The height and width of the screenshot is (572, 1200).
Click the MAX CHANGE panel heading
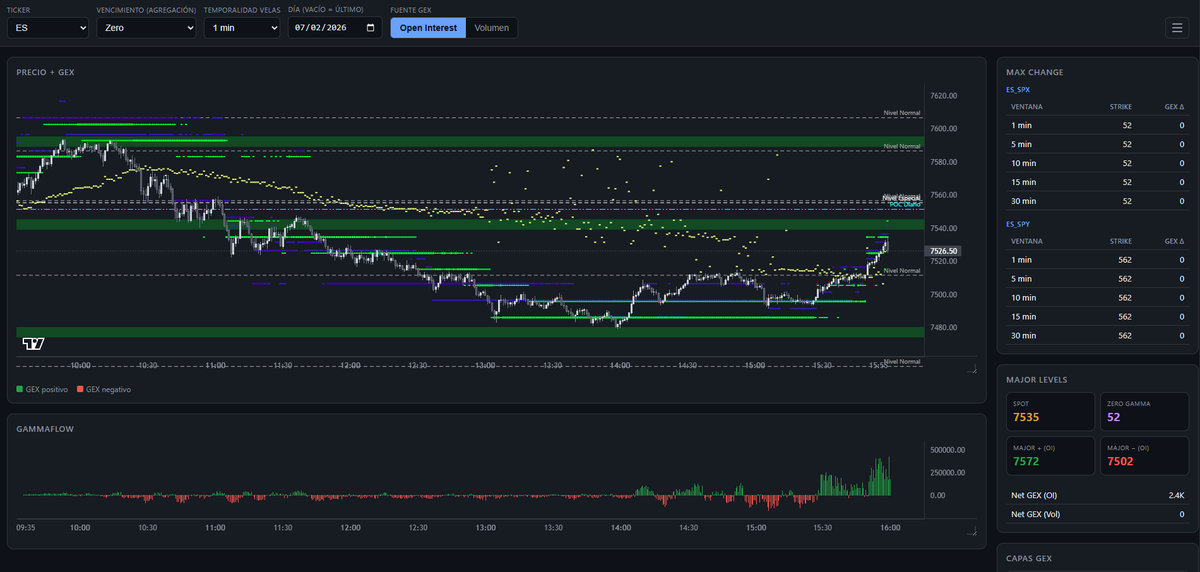(1034, 72)
